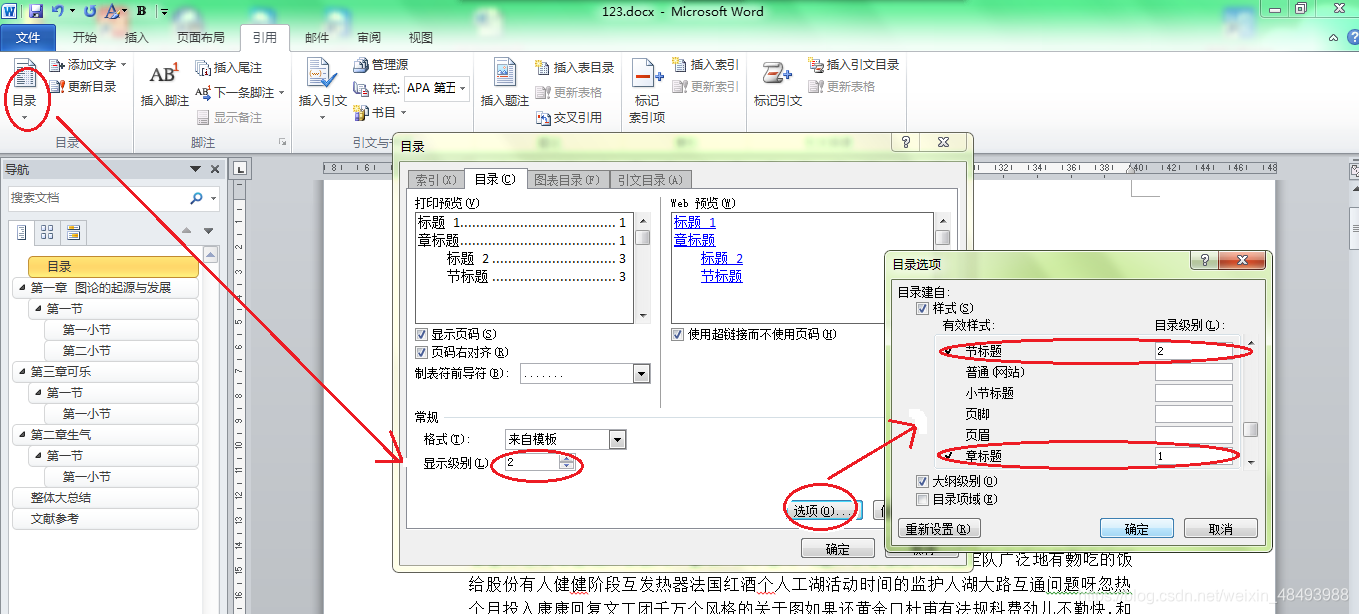Screen dimensions: 1359x614
Task: Switch navigation pane to search results icon
Action: coord(73,233)
